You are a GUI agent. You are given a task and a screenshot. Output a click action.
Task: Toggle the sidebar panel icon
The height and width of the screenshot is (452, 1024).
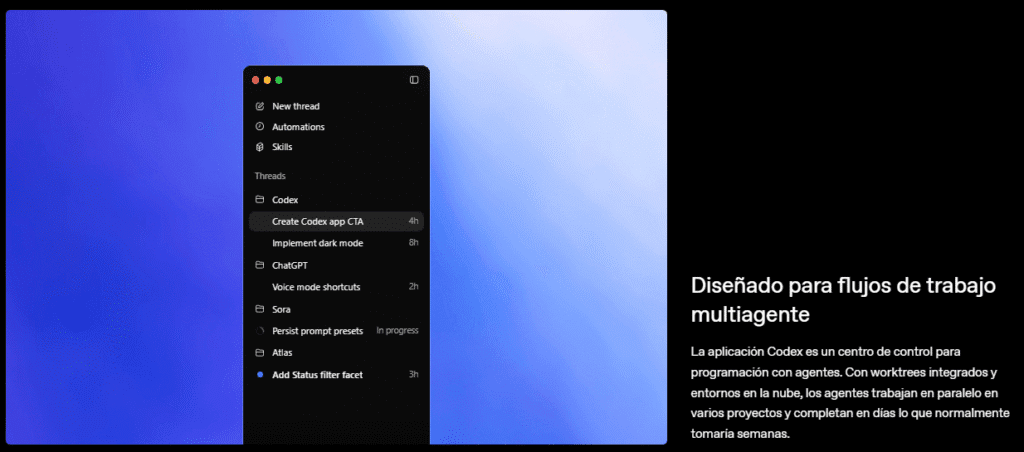click(414, 80)
